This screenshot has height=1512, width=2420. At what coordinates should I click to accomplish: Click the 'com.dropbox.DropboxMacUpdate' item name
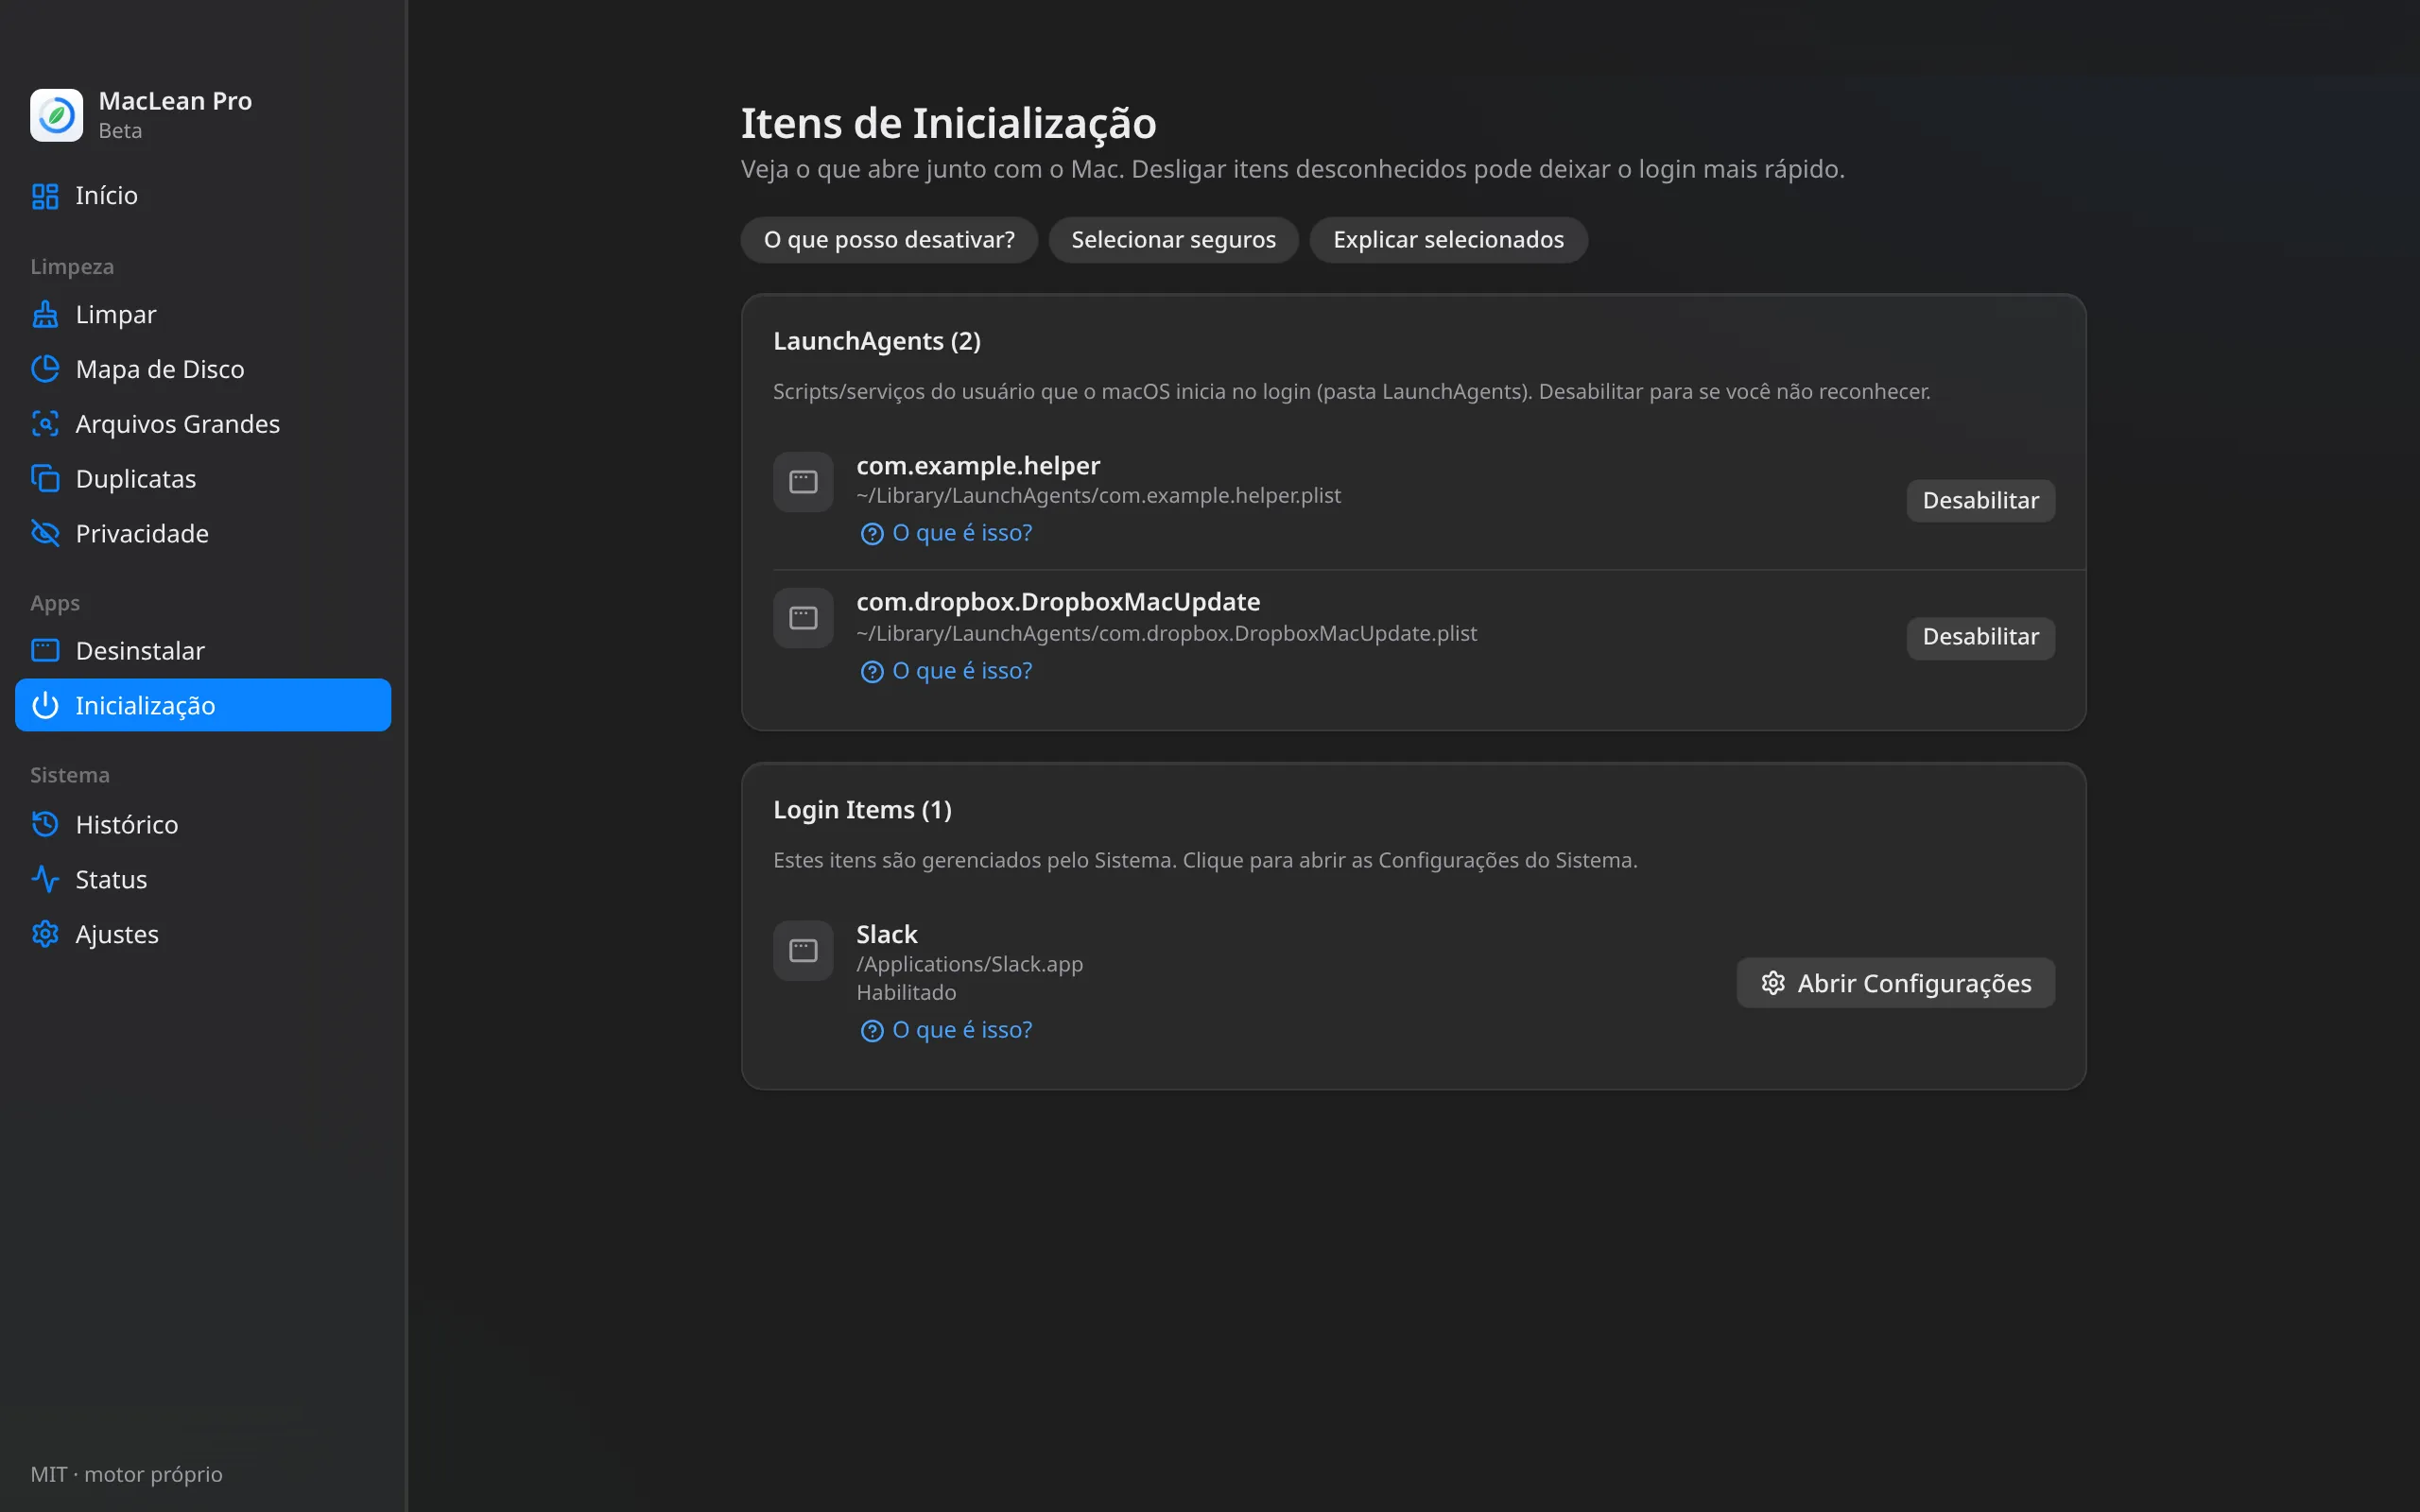click(1058, 602)
